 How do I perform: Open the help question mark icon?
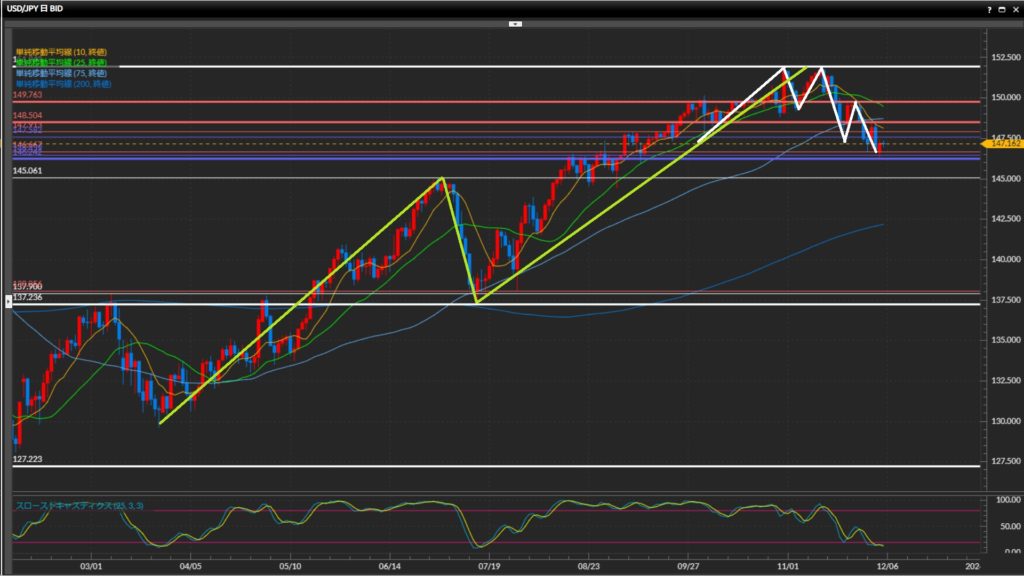(988, 7)
